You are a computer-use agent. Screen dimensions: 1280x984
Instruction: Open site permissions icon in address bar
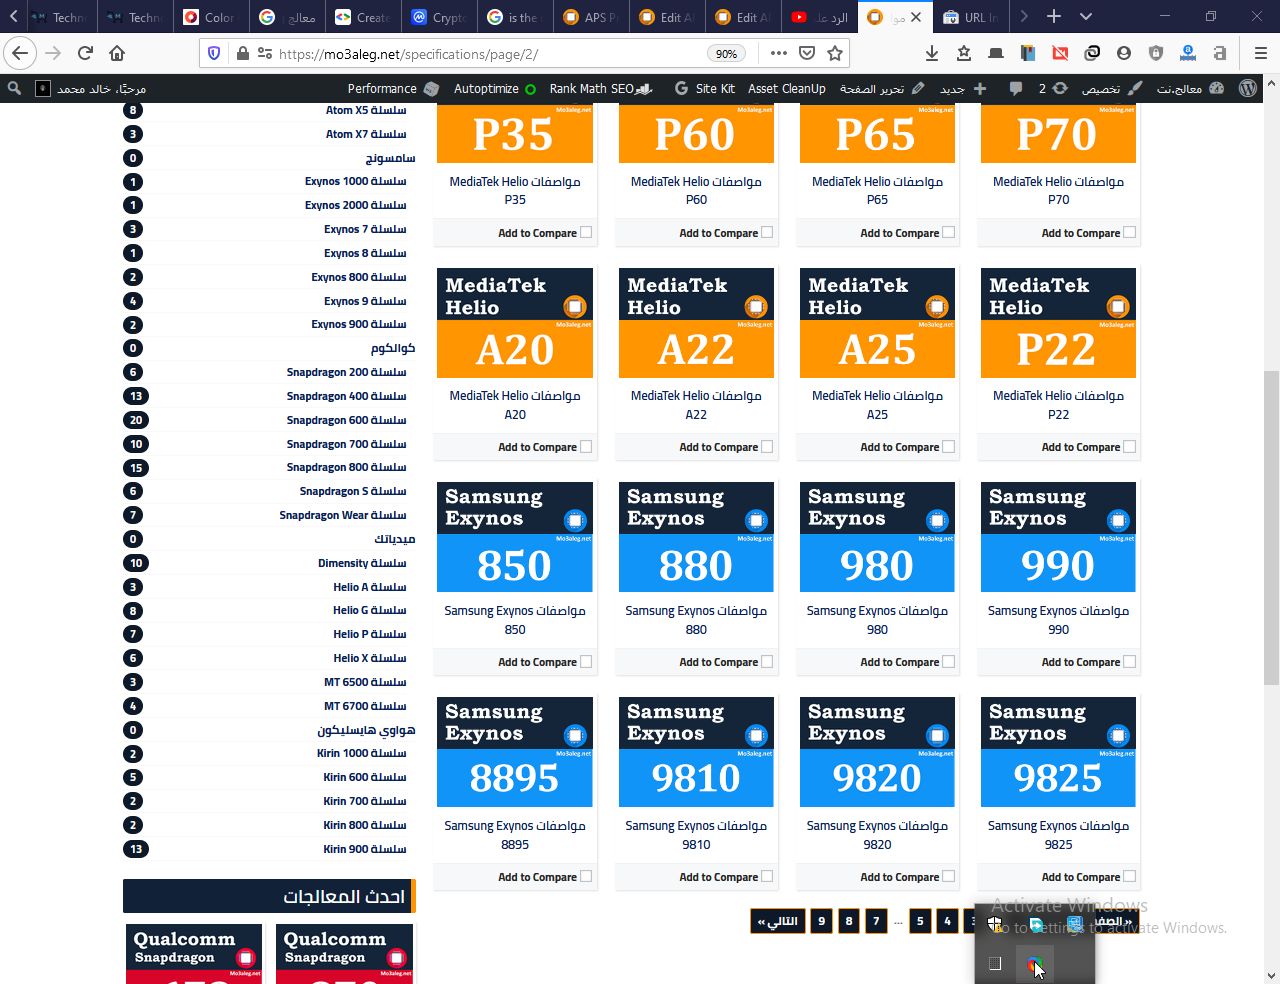[265, 53]
